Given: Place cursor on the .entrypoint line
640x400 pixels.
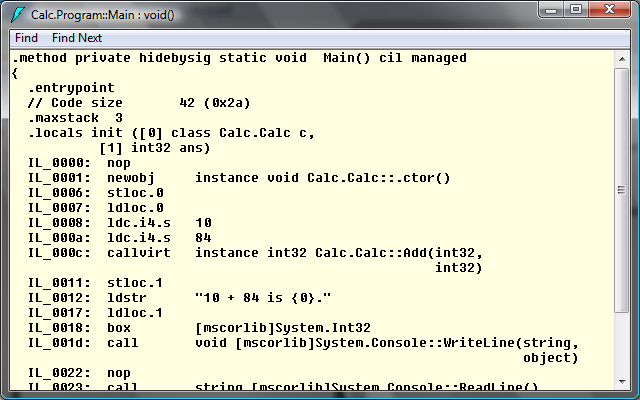Looking at the screenshot, I should [71, 88].
